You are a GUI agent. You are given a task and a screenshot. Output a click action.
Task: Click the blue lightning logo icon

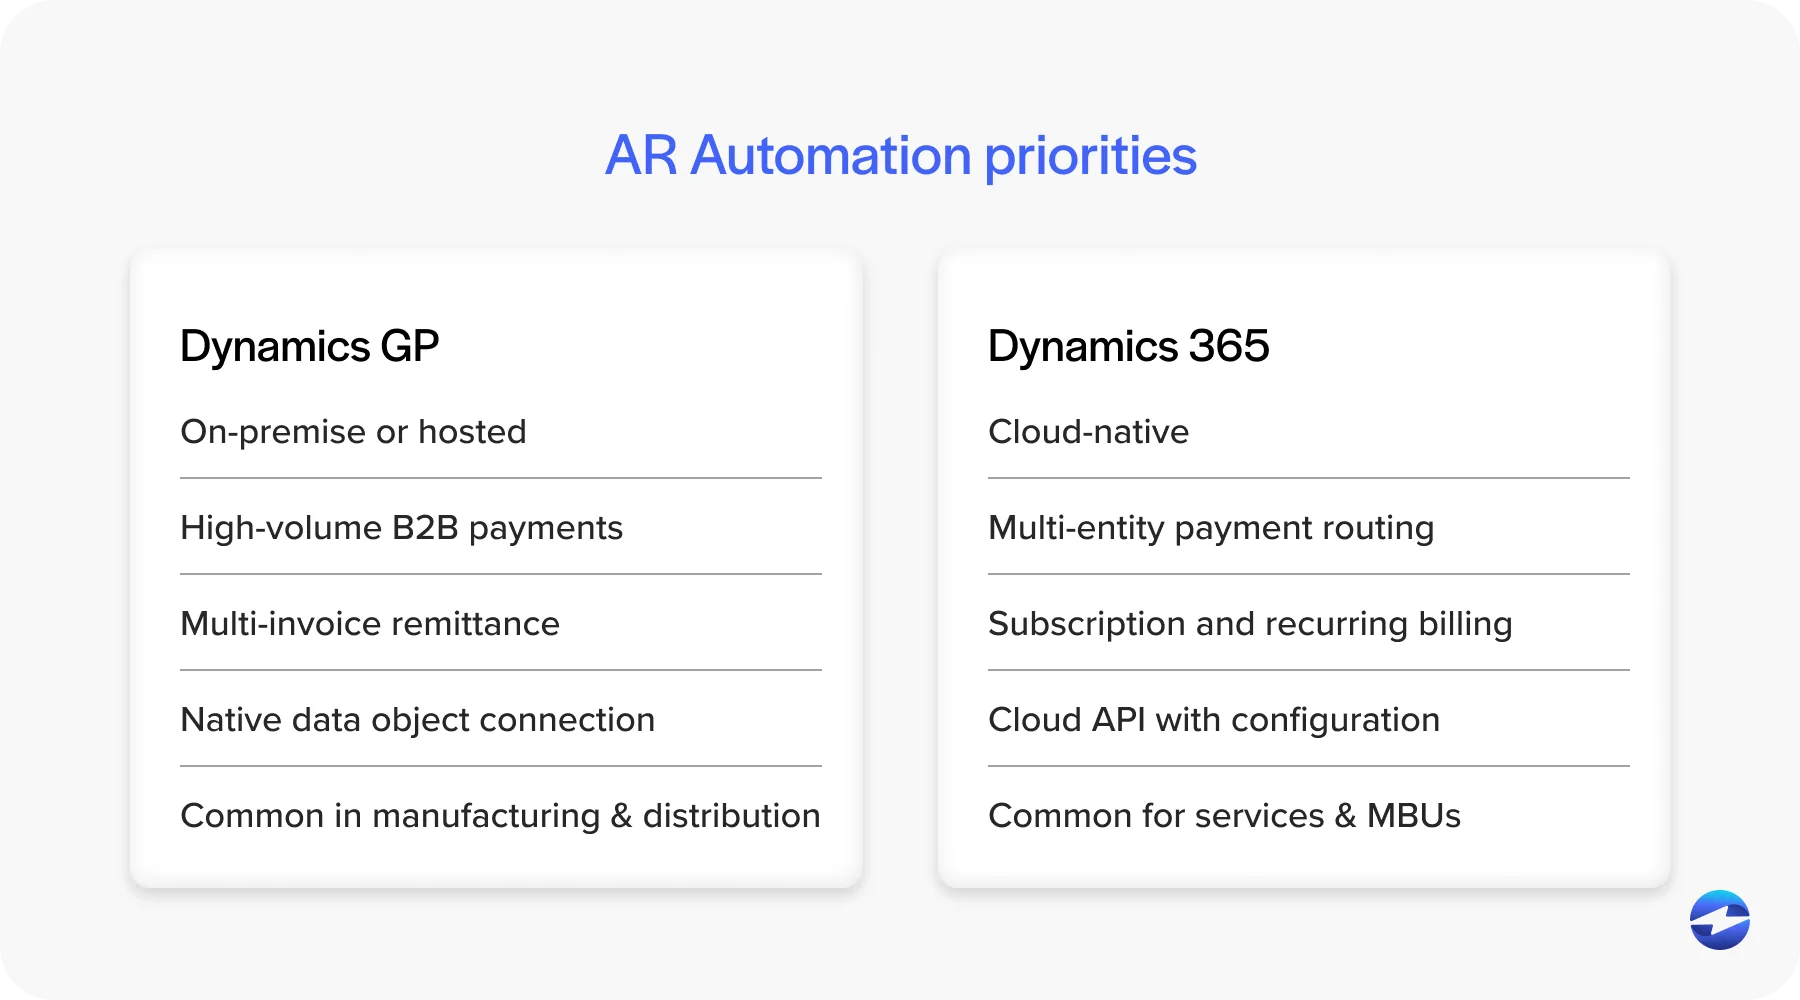1720,920
